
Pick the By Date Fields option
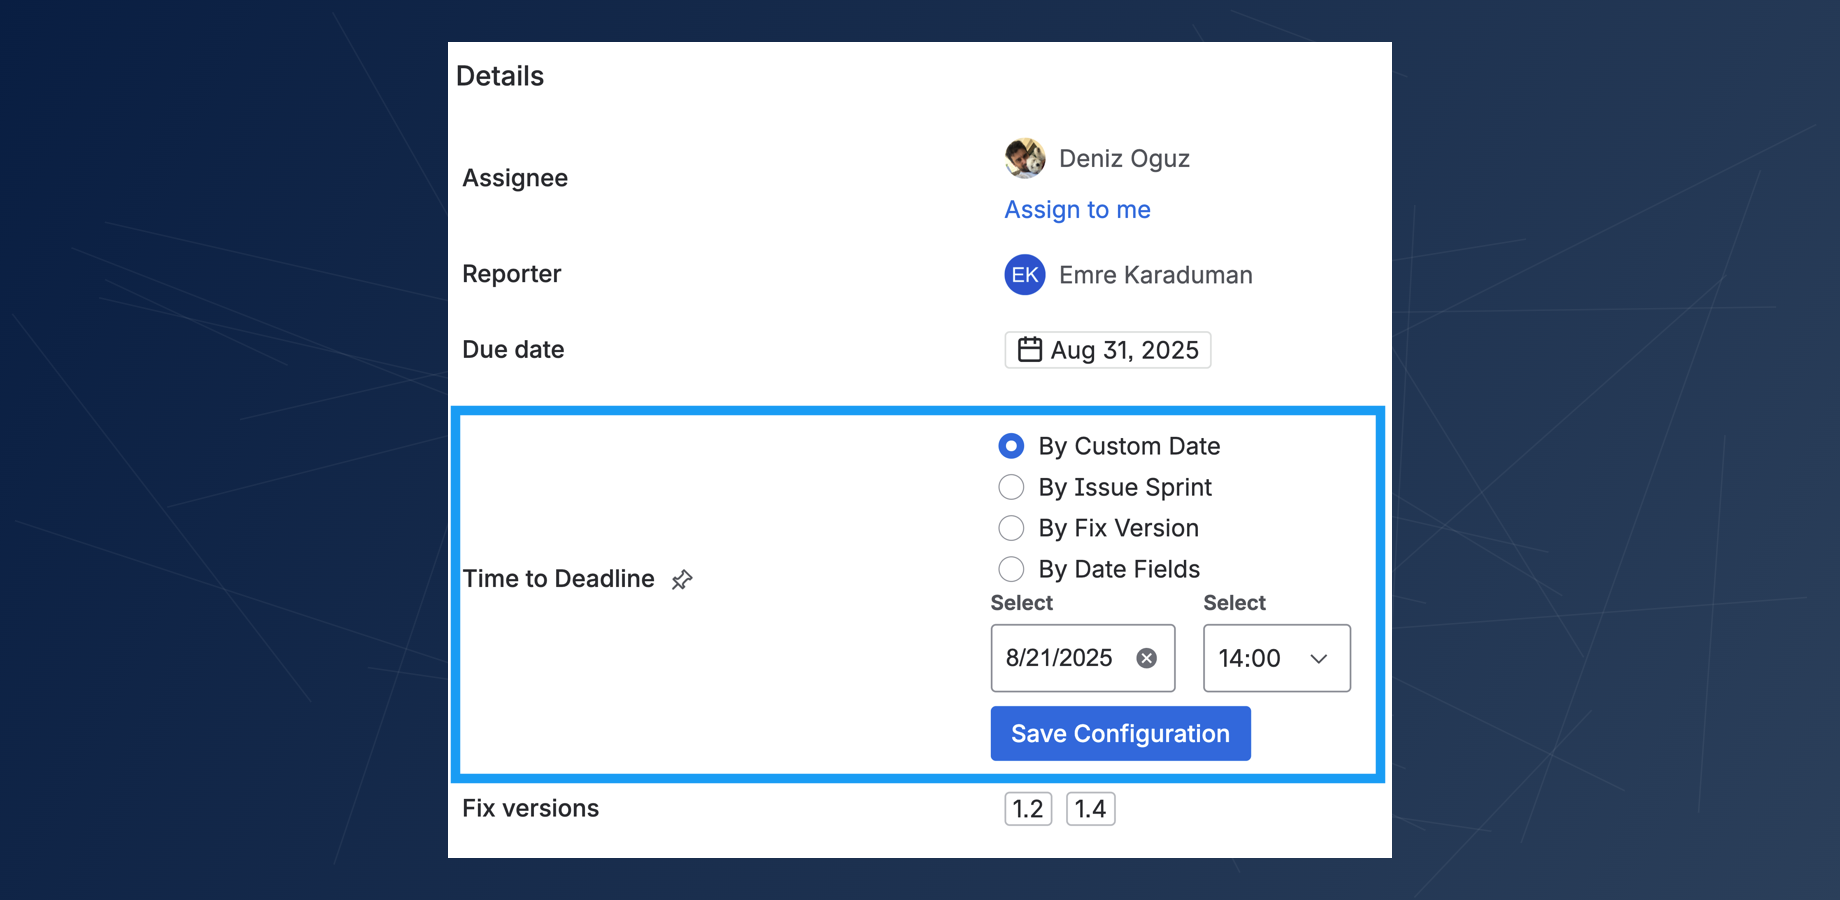tap(1011, 569)
